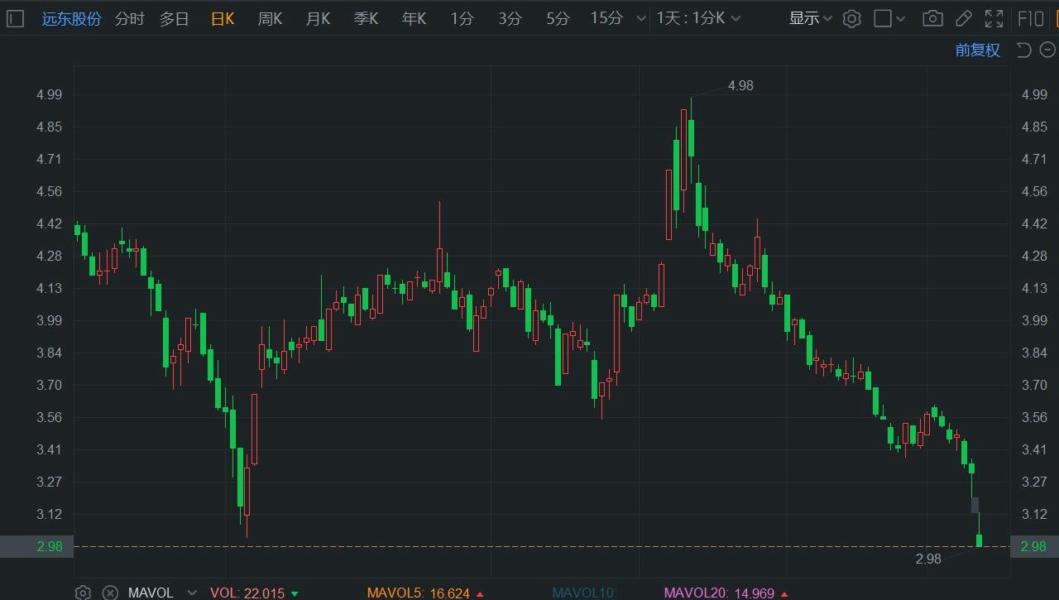
Task: Click the peak candlestick near 4.98
Action: 691,139
